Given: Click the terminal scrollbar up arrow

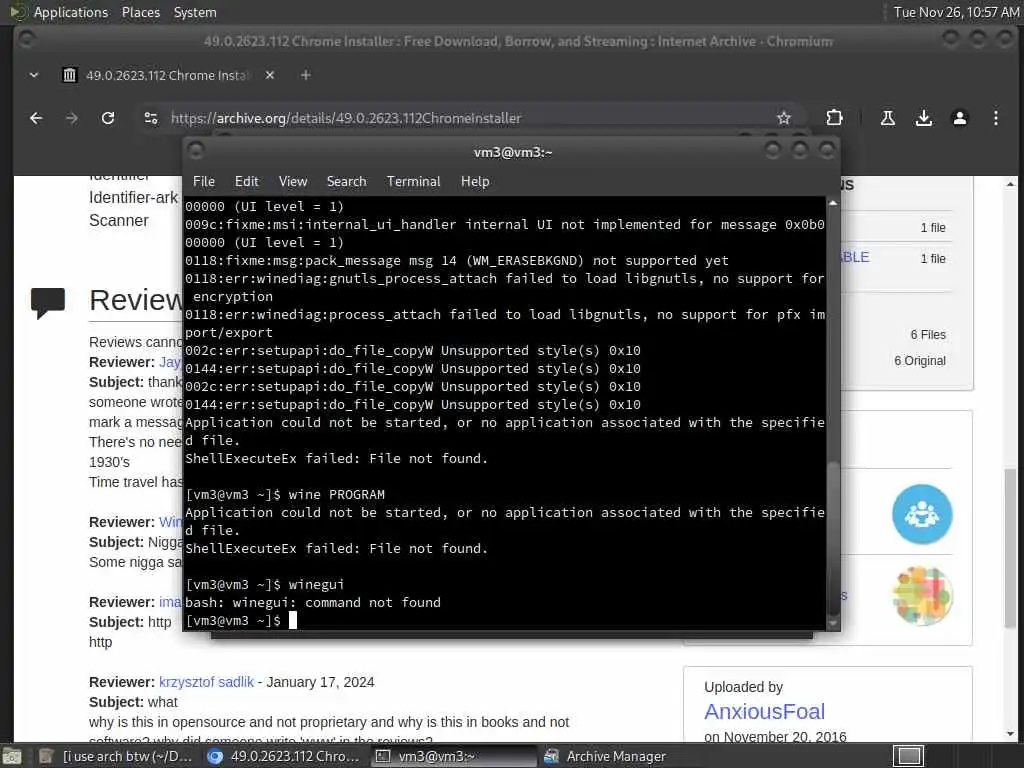Looking at the screenshot, I should (x=833, y=203).
